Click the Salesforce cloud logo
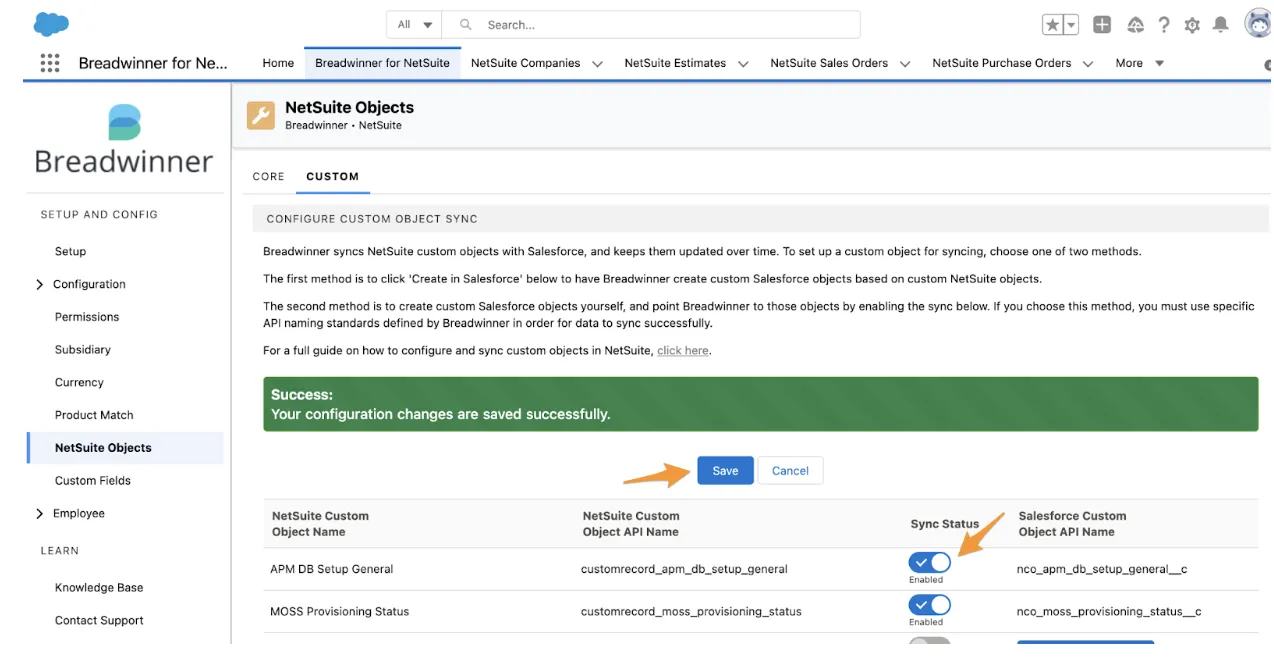 coord(51,24)
